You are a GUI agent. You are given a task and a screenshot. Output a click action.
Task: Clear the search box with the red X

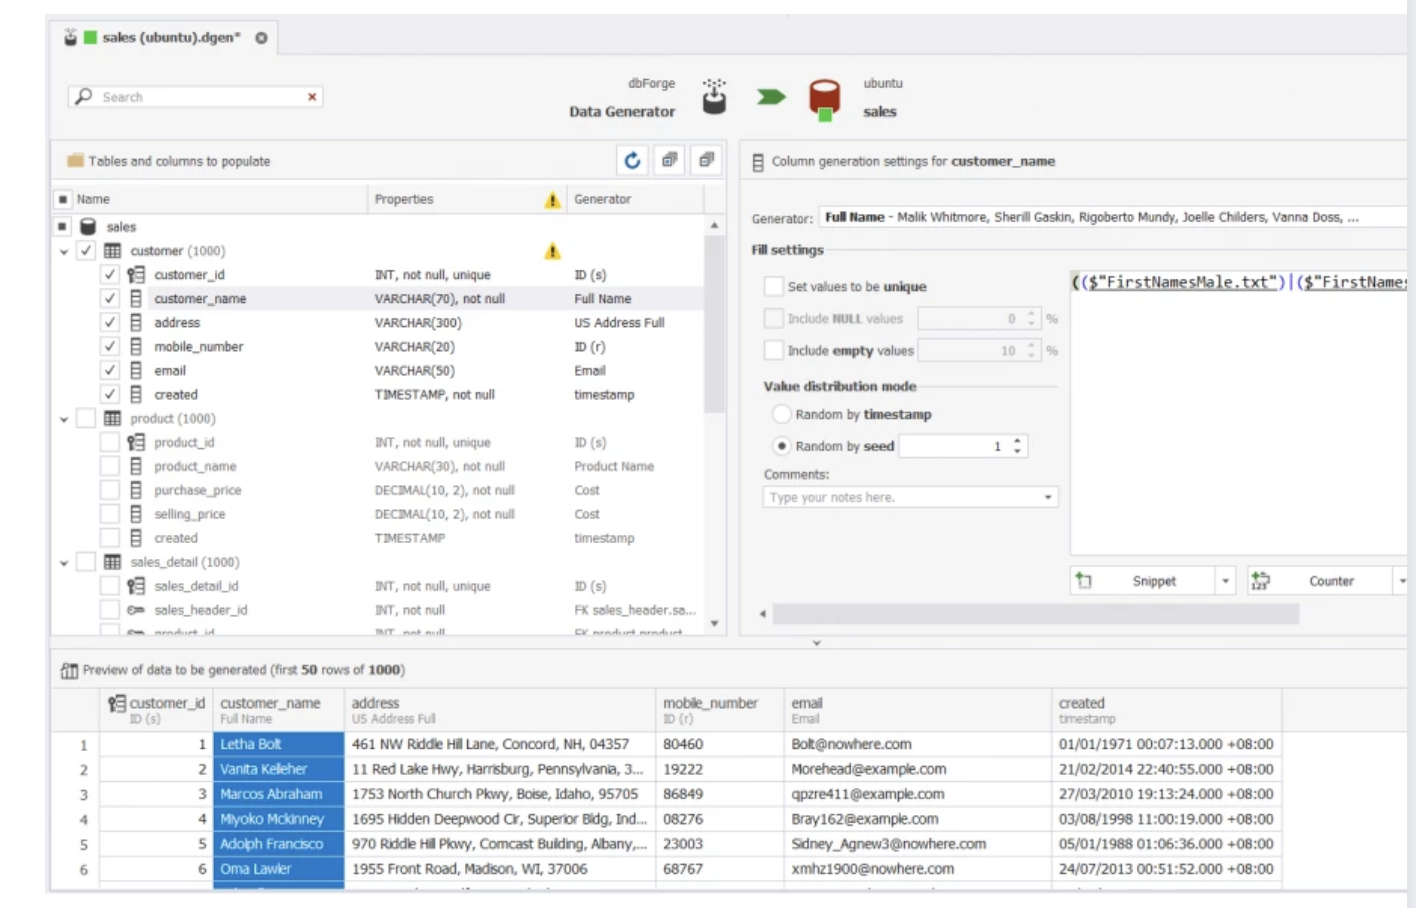[x=312, y=97]
